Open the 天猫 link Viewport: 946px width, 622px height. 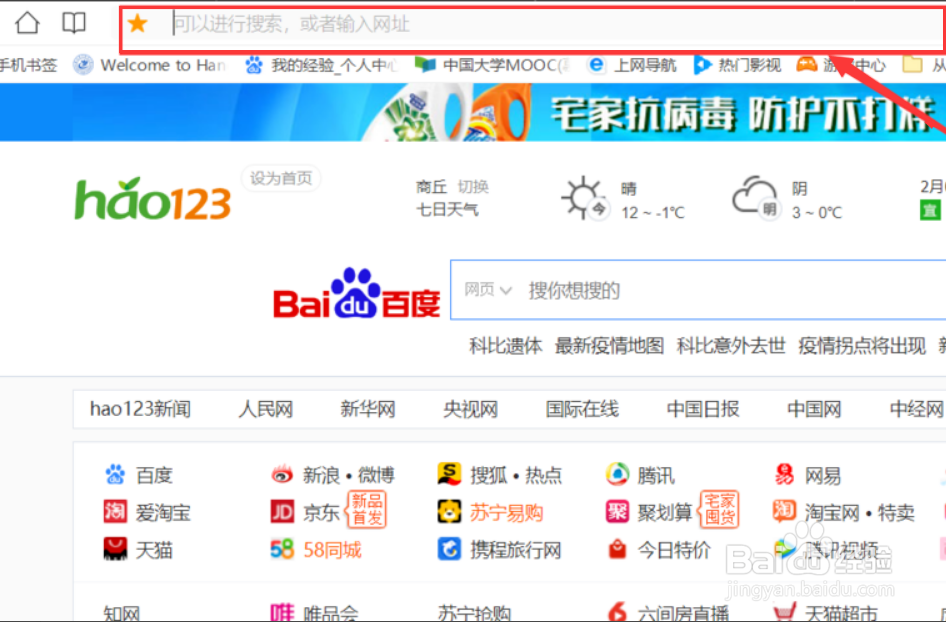[x=154, y=550]
